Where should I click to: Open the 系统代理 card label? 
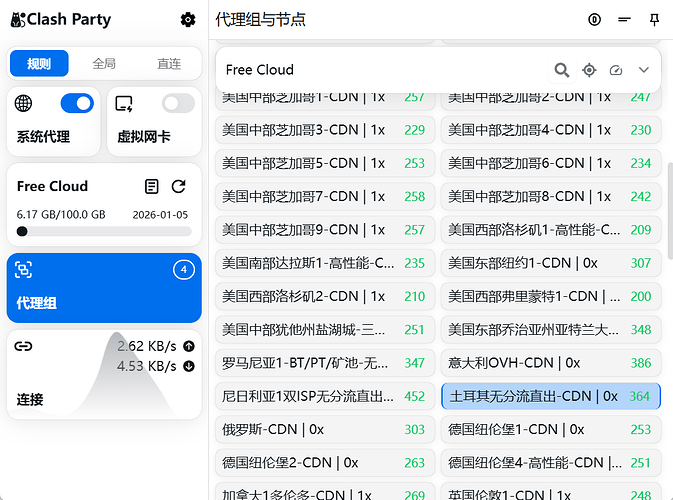(x=43, y=137)
